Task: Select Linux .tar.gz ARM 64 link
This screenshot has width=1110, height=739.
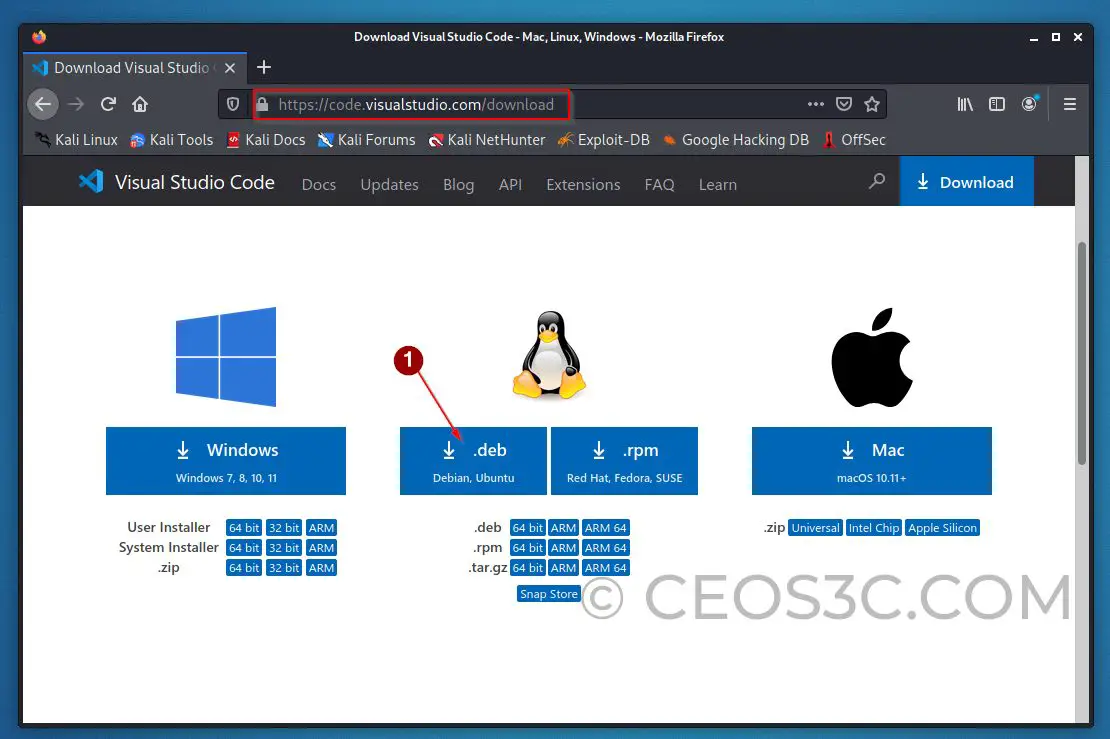Action: click(605, 568)
